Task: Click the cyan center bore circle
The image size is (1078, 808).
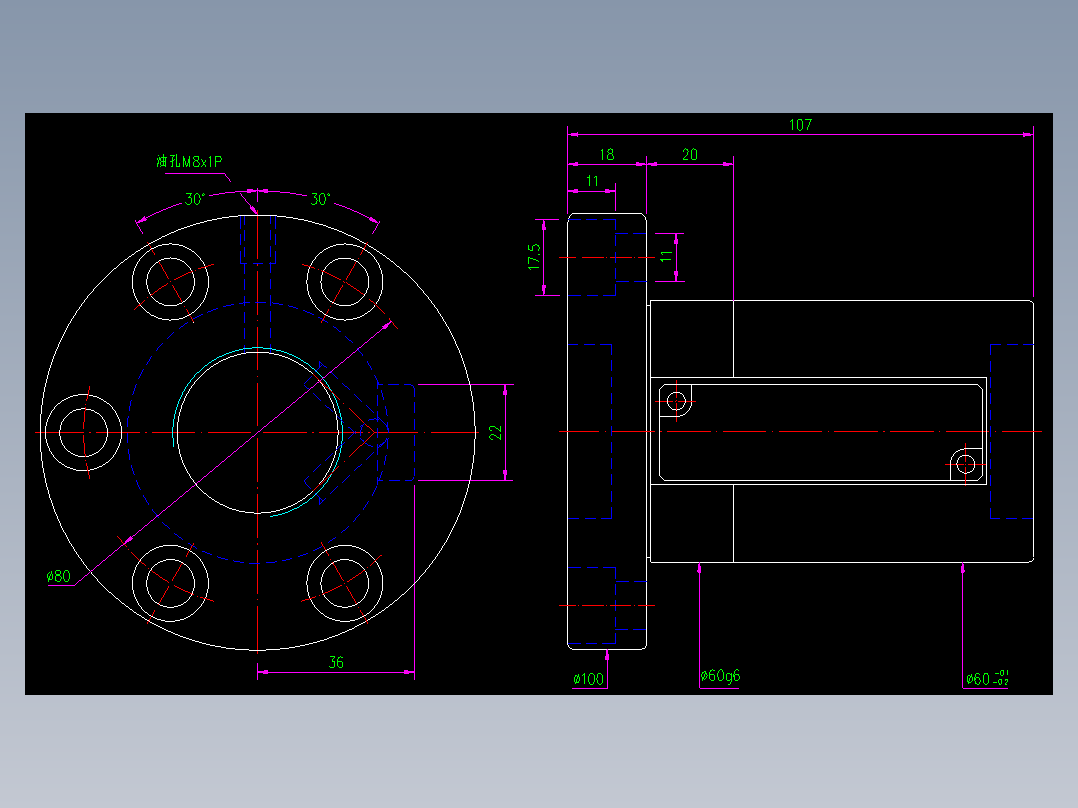Action: point(258,432)
